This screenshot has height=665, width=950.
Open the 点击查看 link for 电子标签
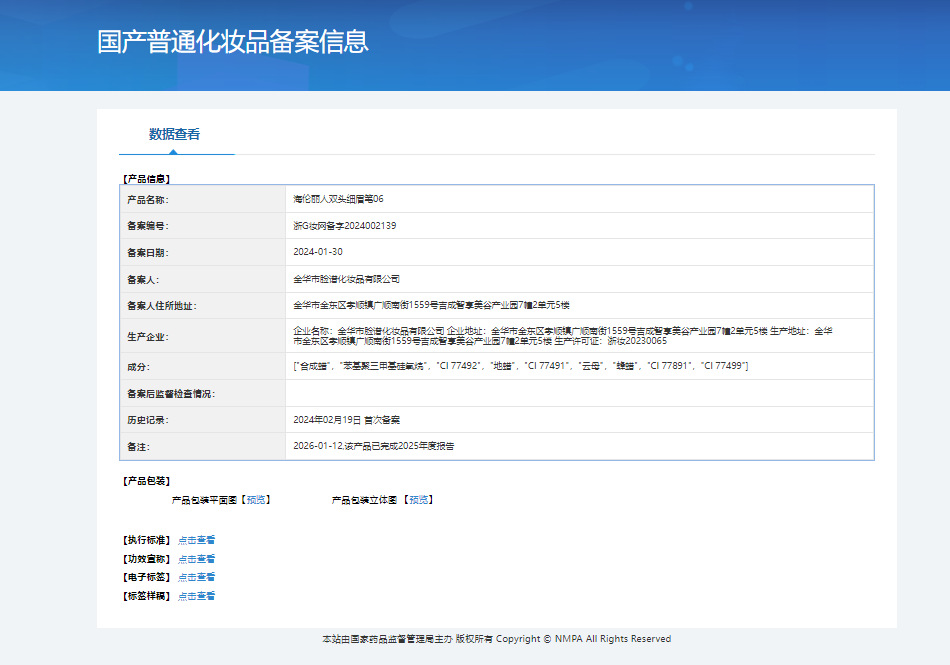196,577
